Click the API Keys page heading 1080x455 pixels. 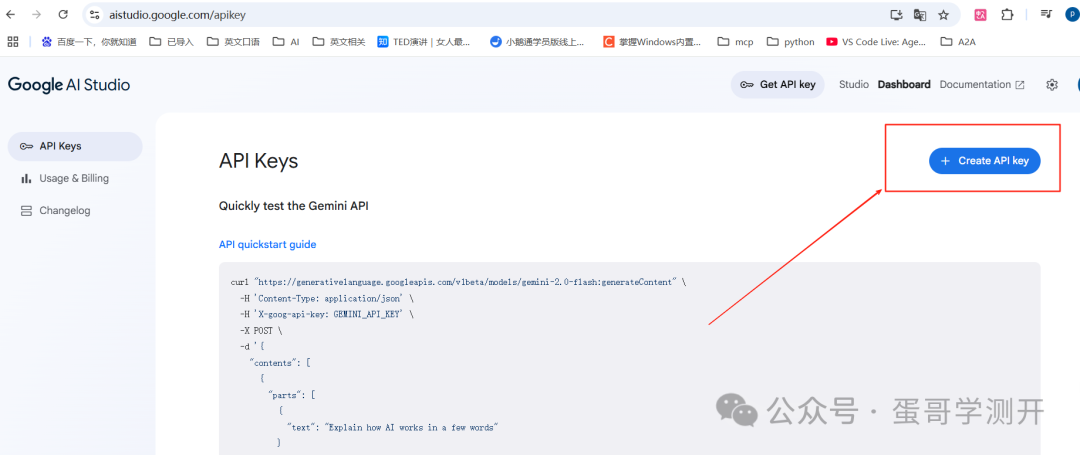pos(258,161)
